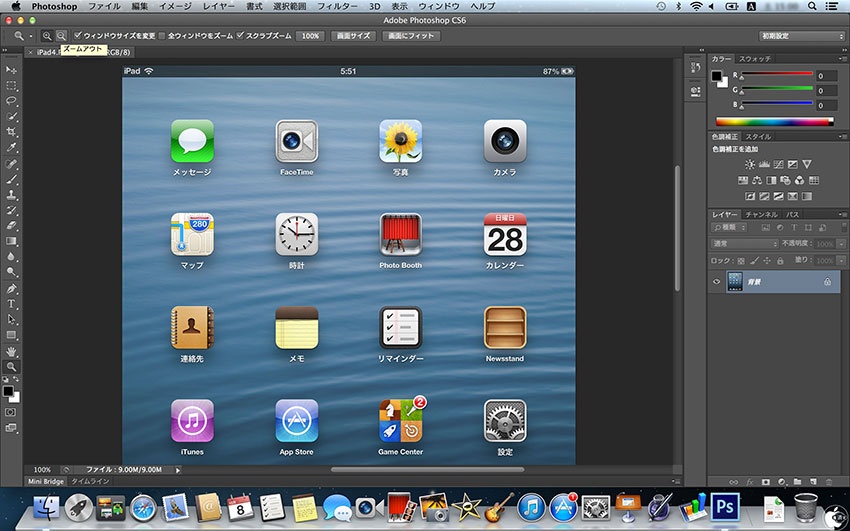The width and height of the screenshot is (850, 531).
Task: Open status bar info arrow beside ファイル size
Action: tap(178, 470)
